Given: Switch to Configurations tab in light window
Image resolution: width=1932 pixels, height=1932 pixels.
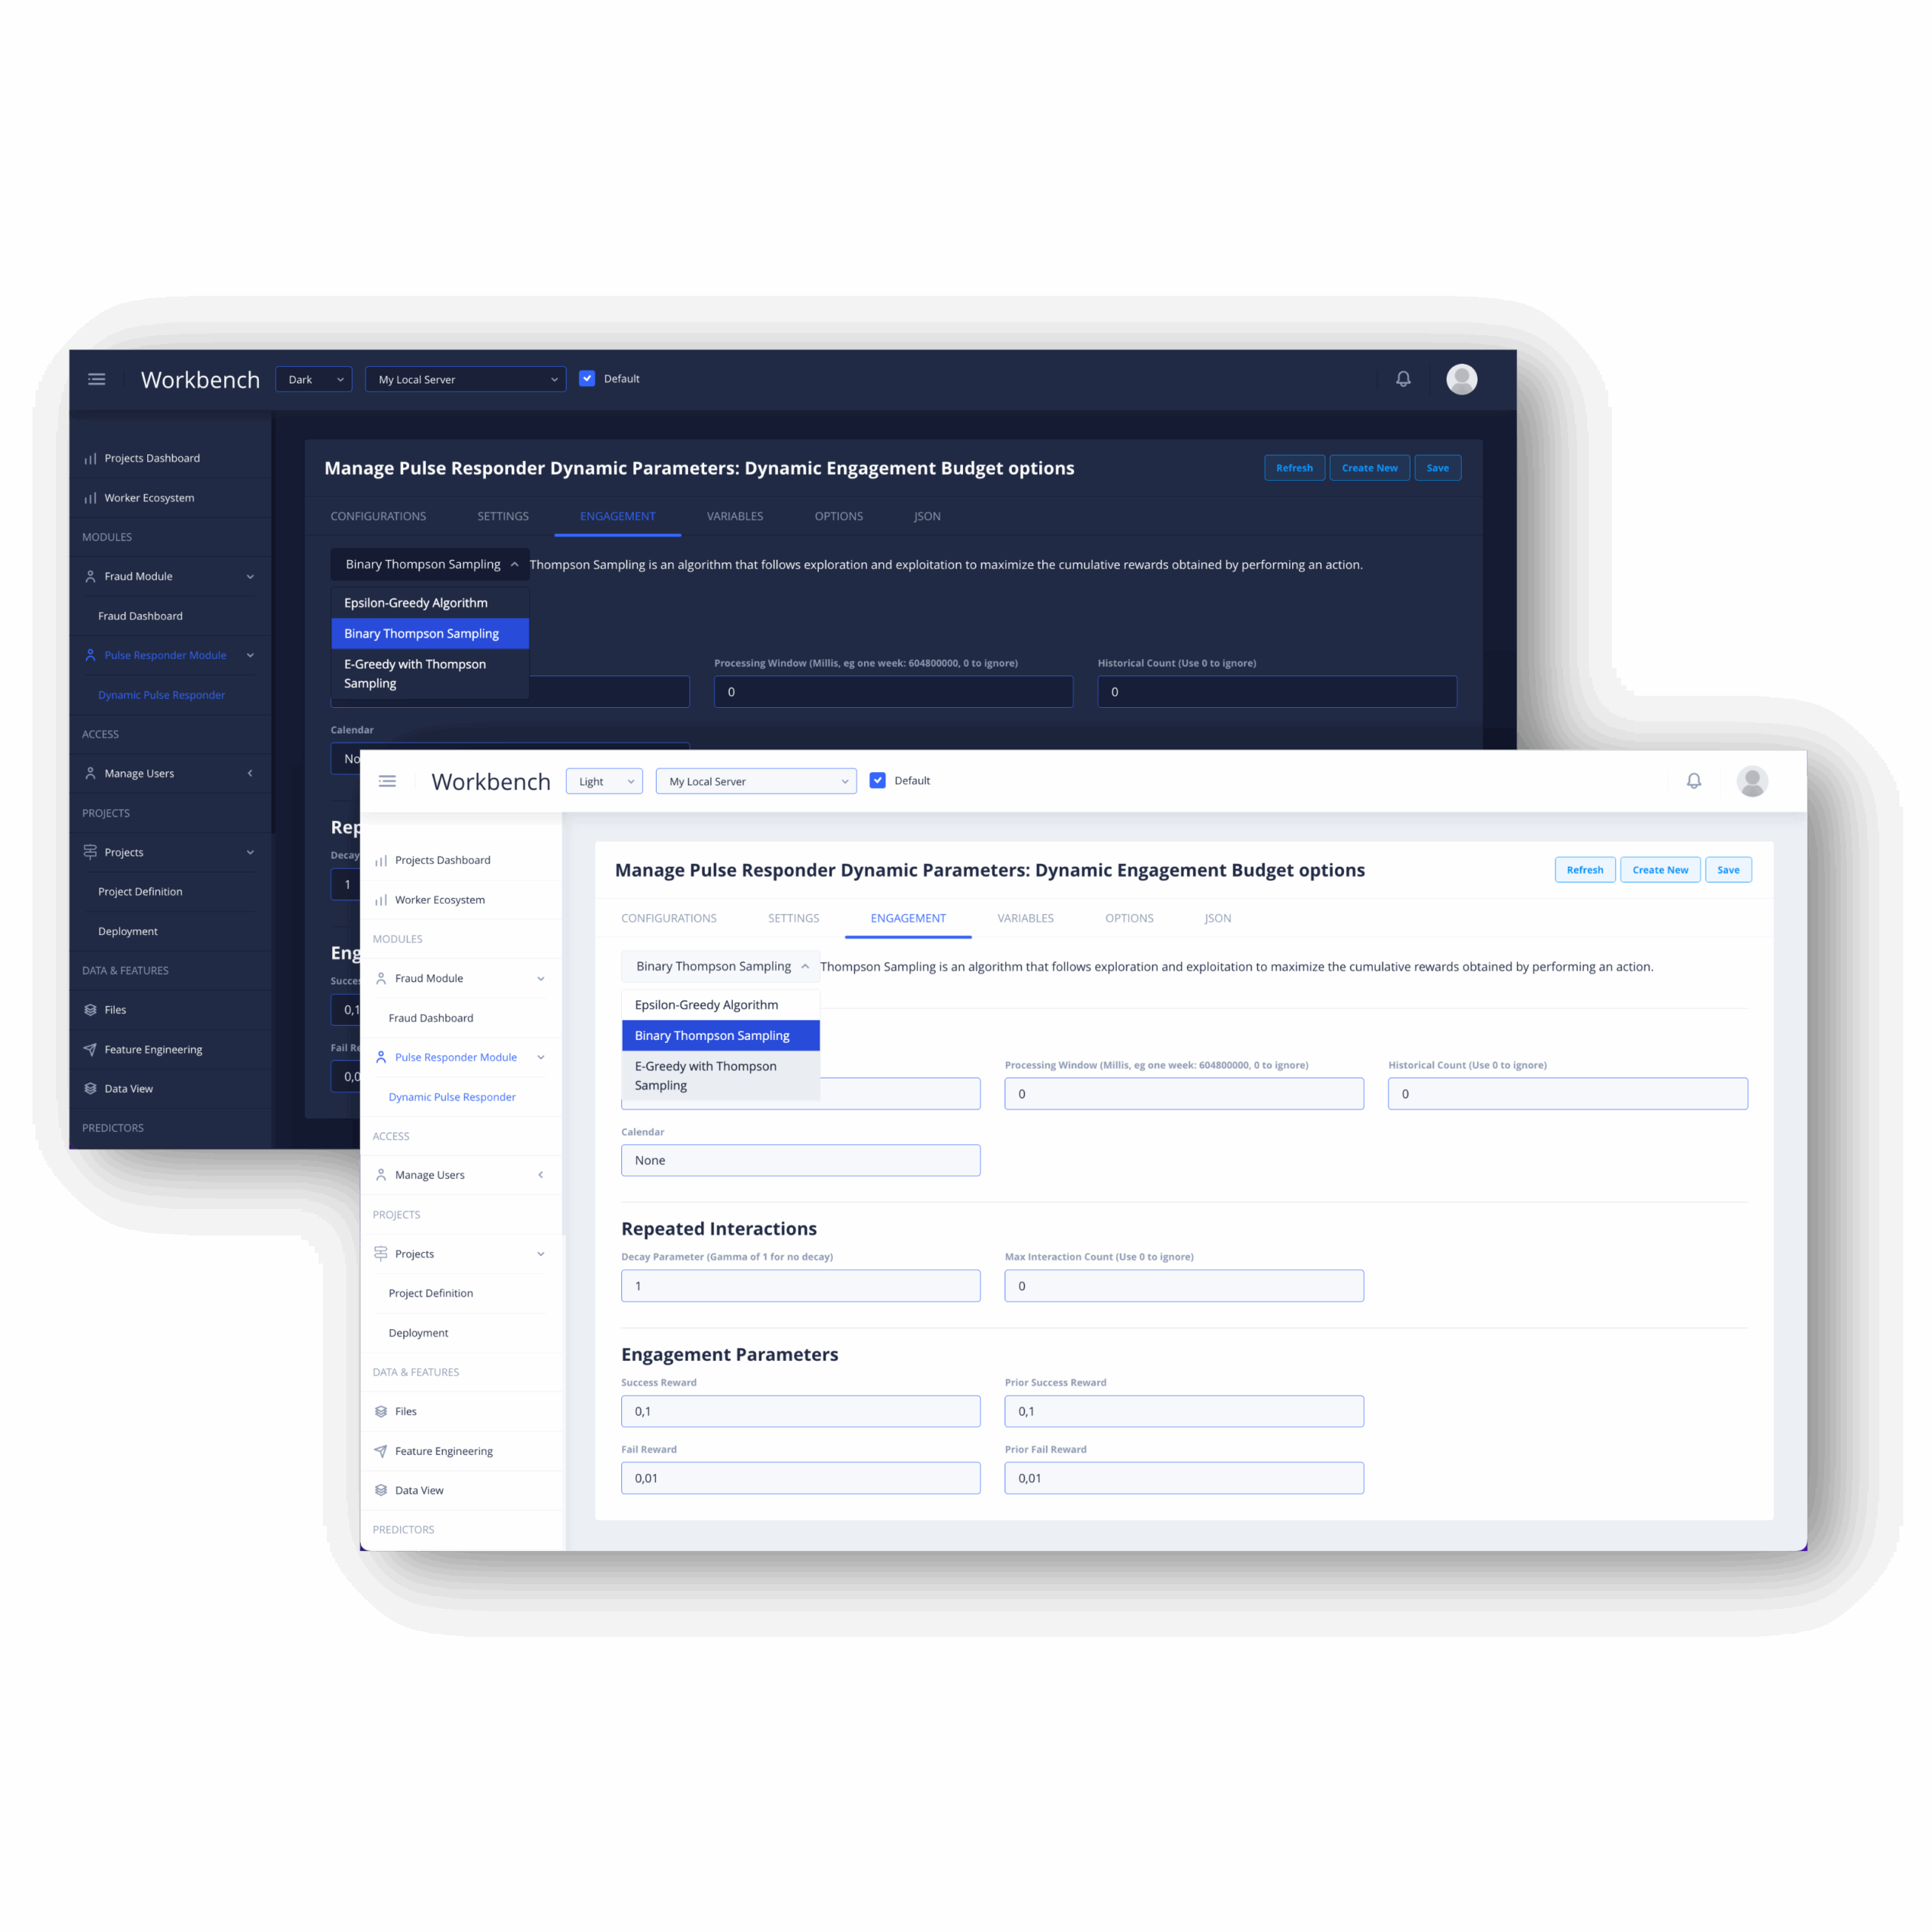Looking at the screenshot, I should [669, 918].
